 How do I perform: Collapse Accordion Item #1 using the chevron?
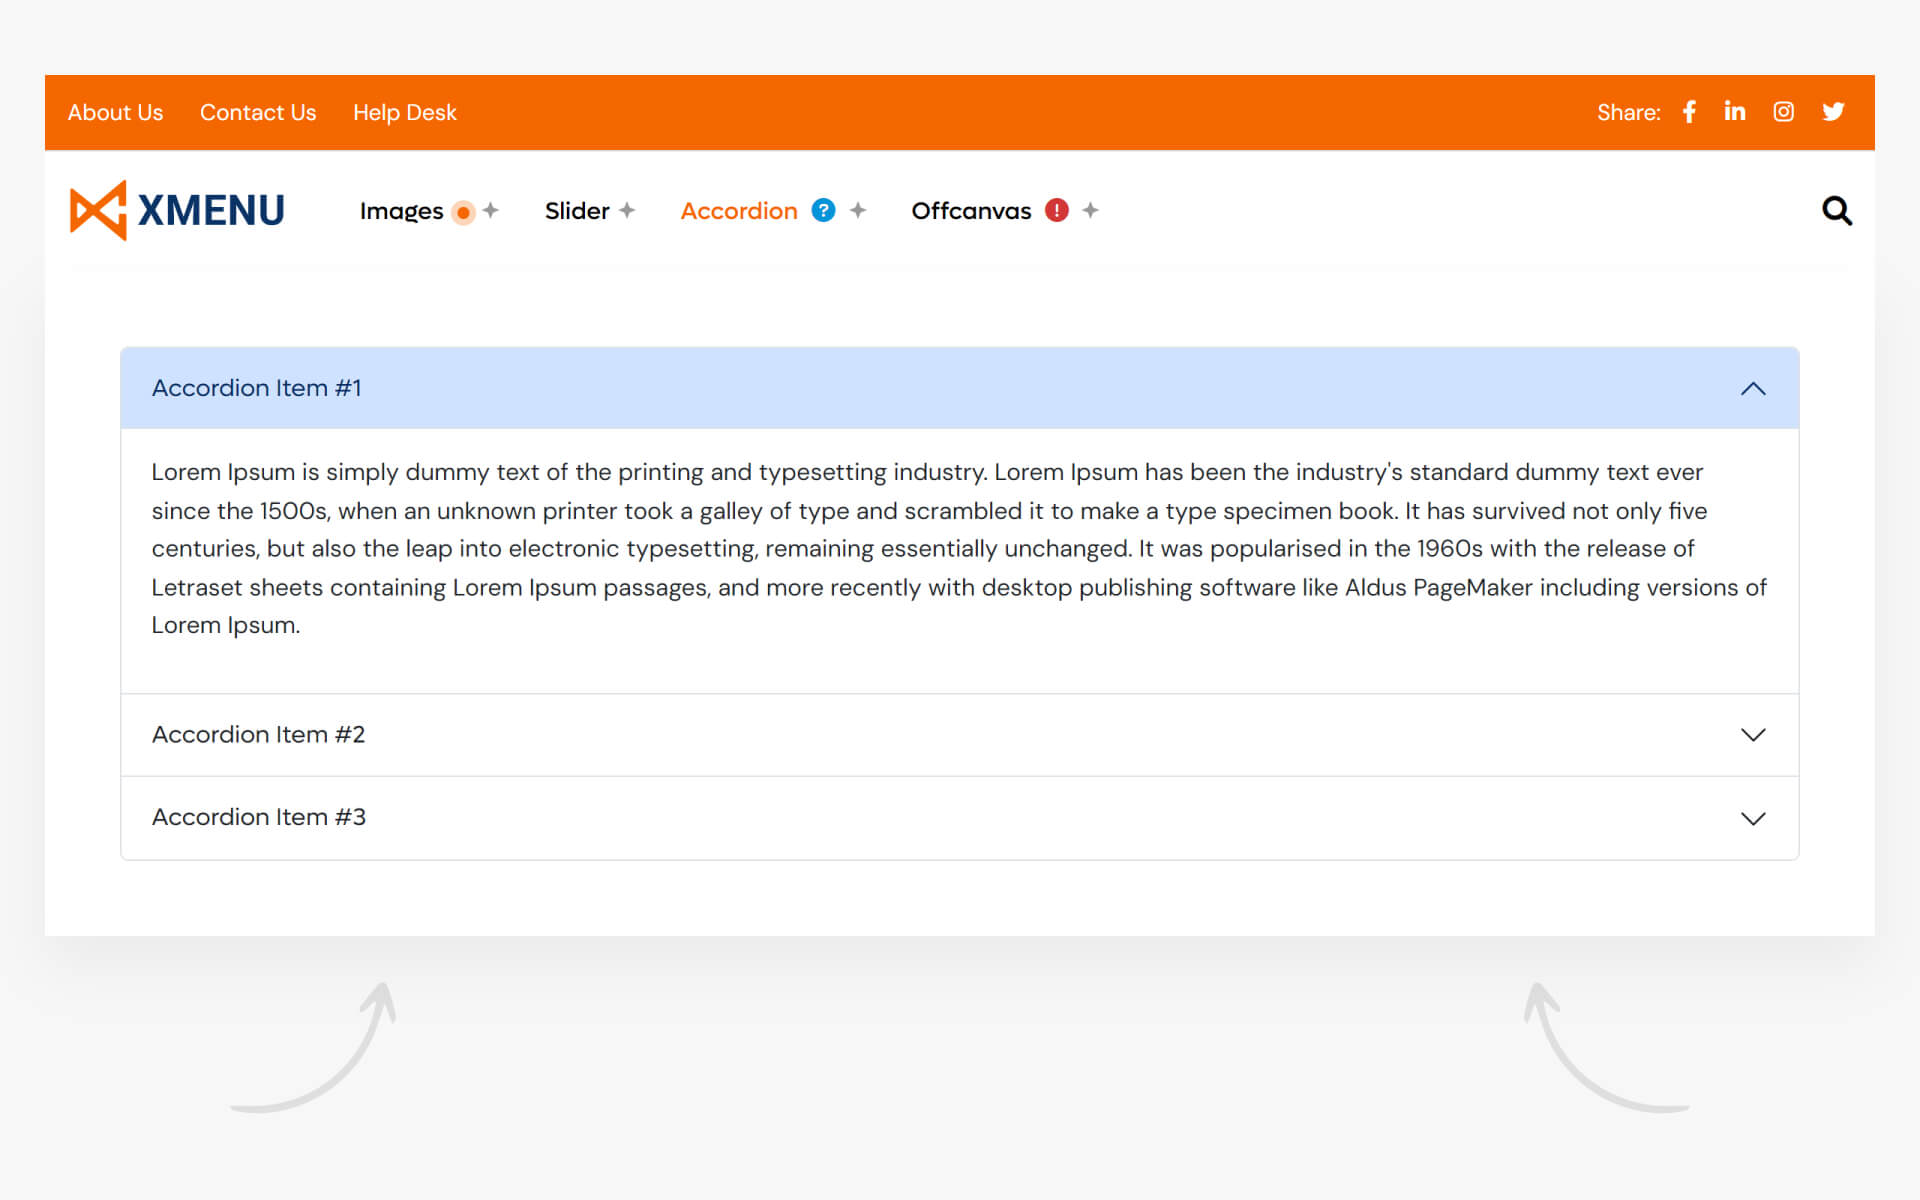[x=1753, y=389]
